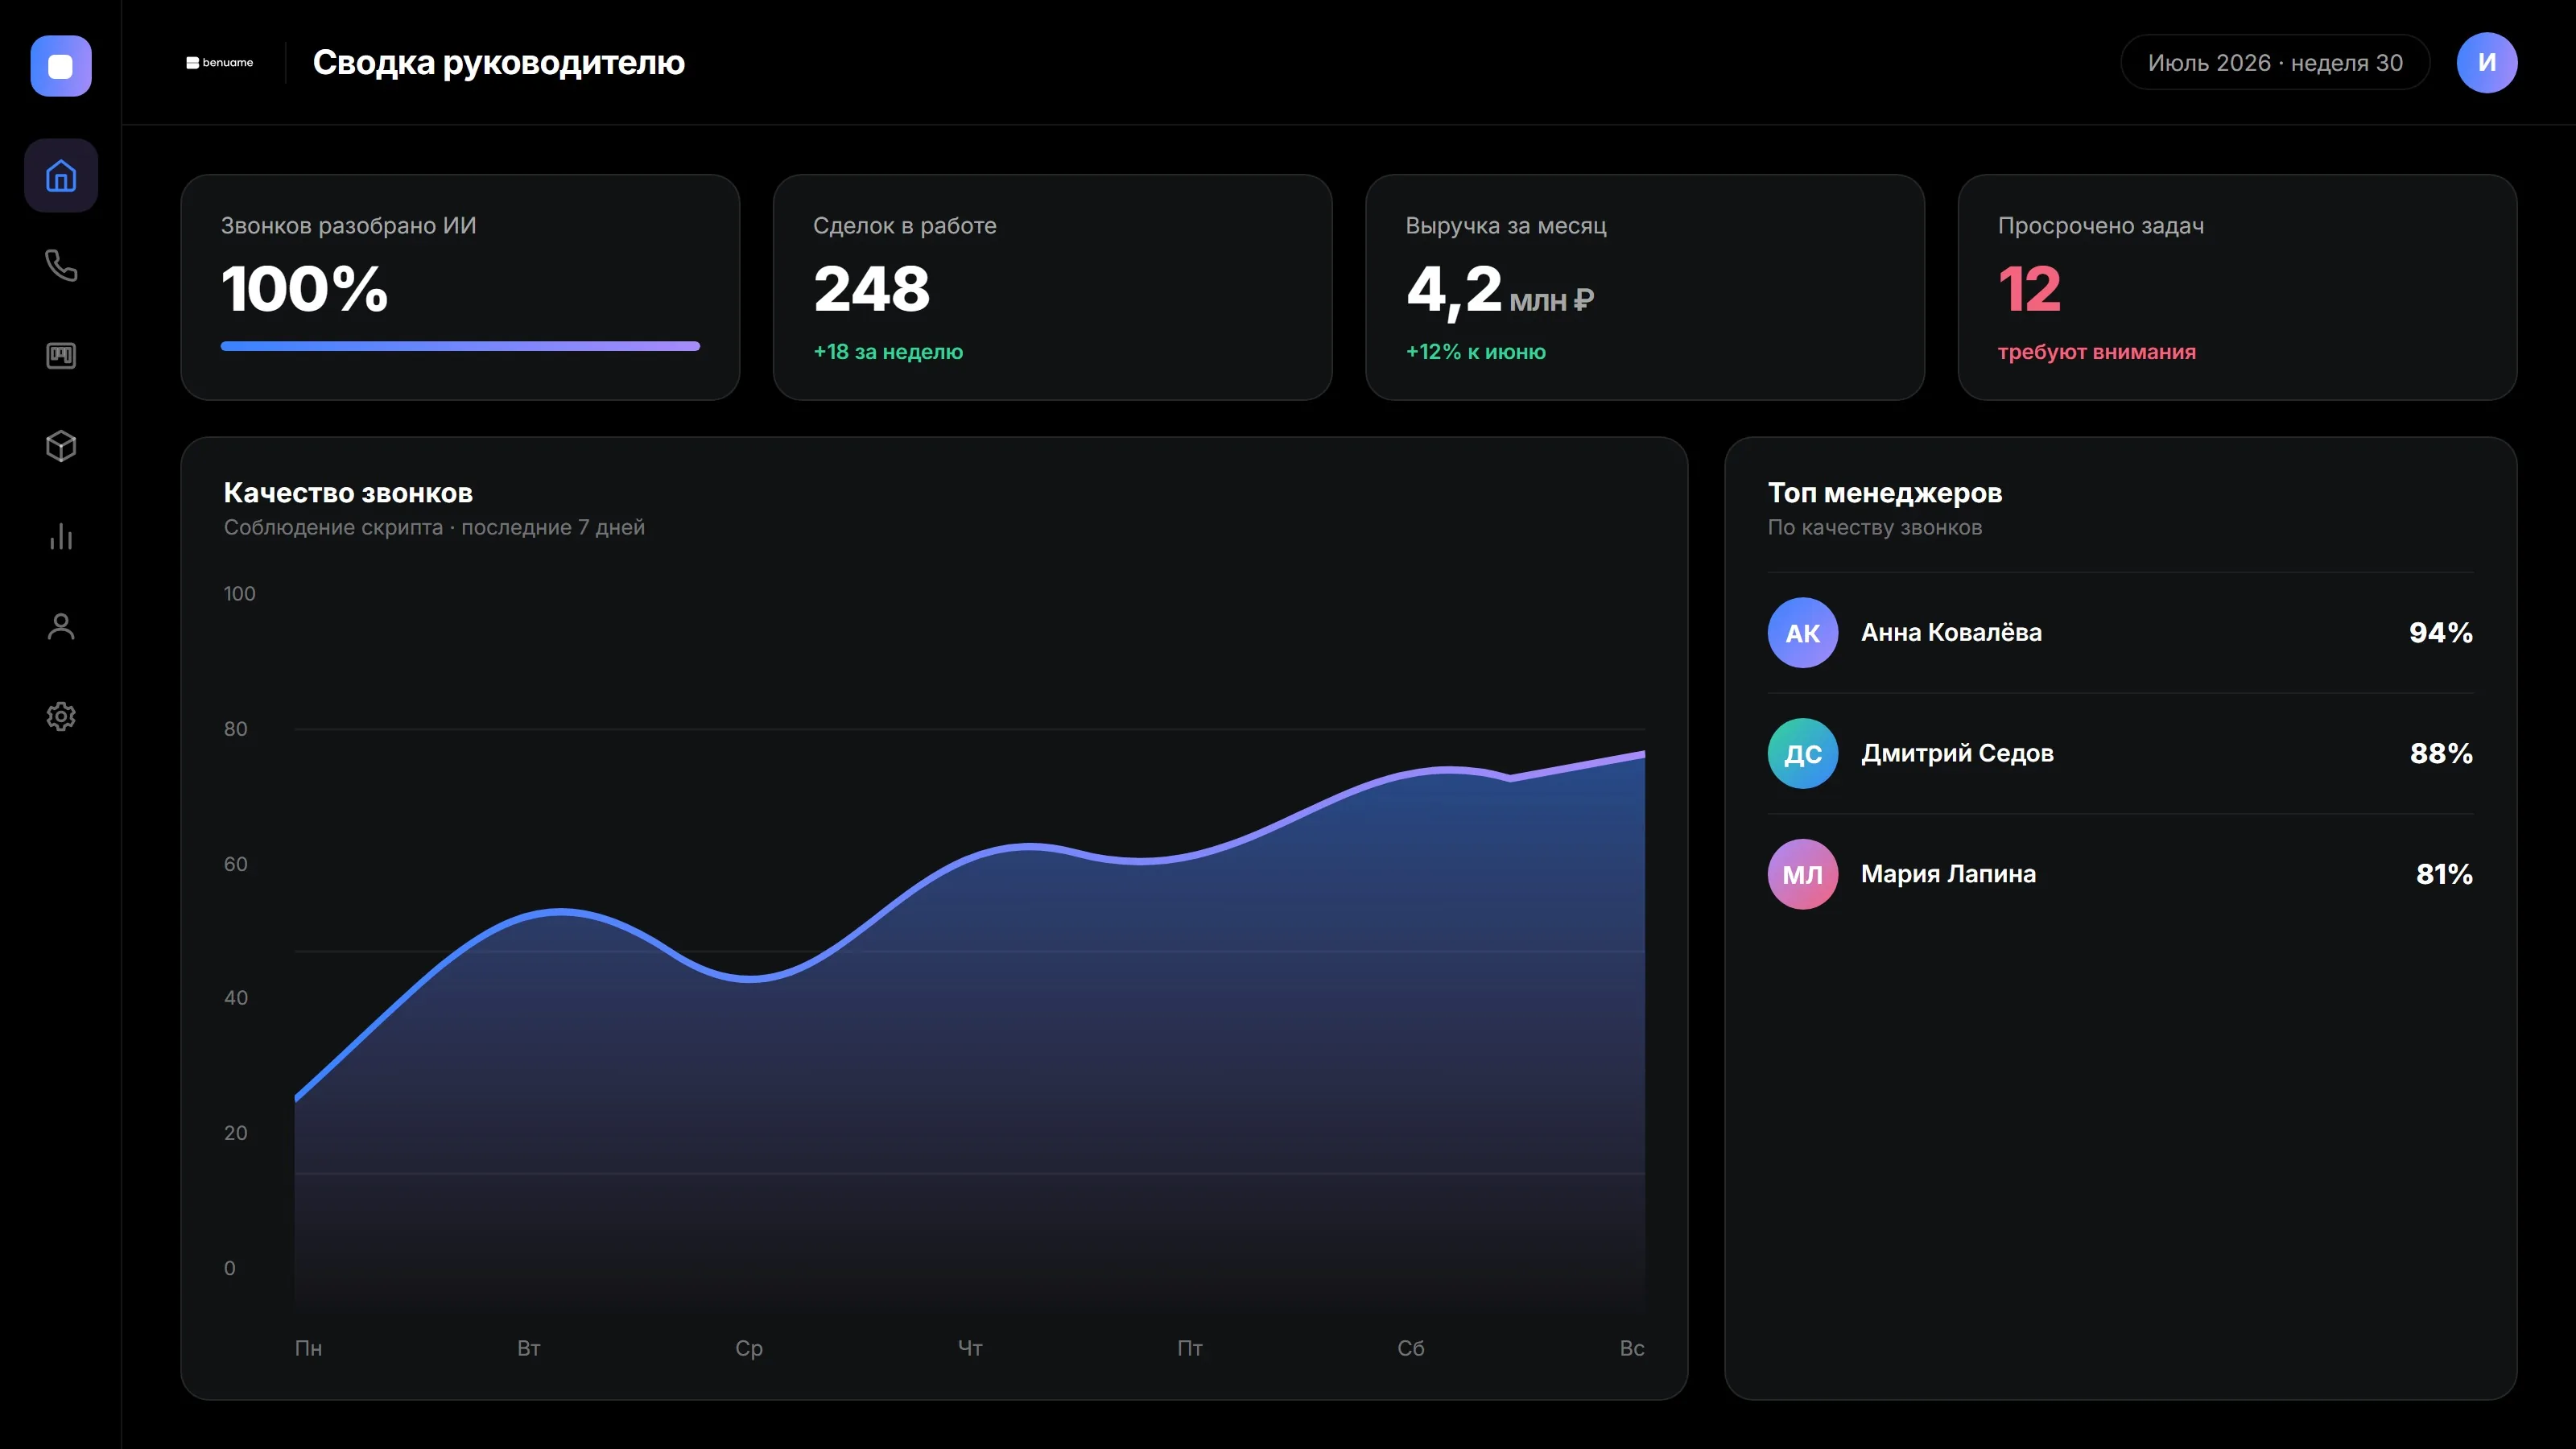Click the app logo at sidebar top
The image size is (2576, 1449).
tap(61, 66)
